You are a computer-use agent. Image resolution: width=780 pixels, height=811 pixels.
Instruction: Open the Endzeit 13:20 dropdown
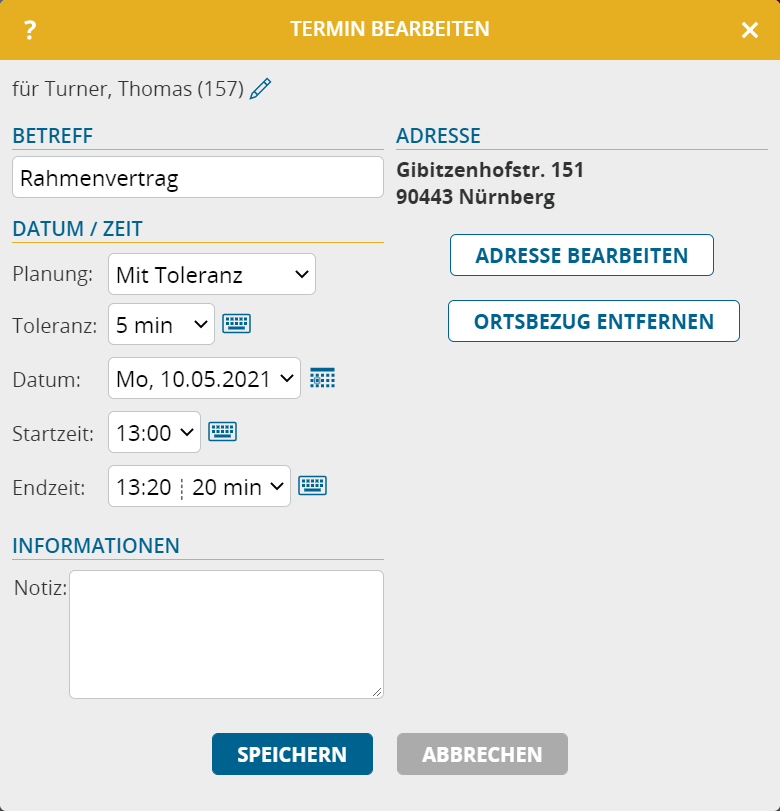[199, 486]
